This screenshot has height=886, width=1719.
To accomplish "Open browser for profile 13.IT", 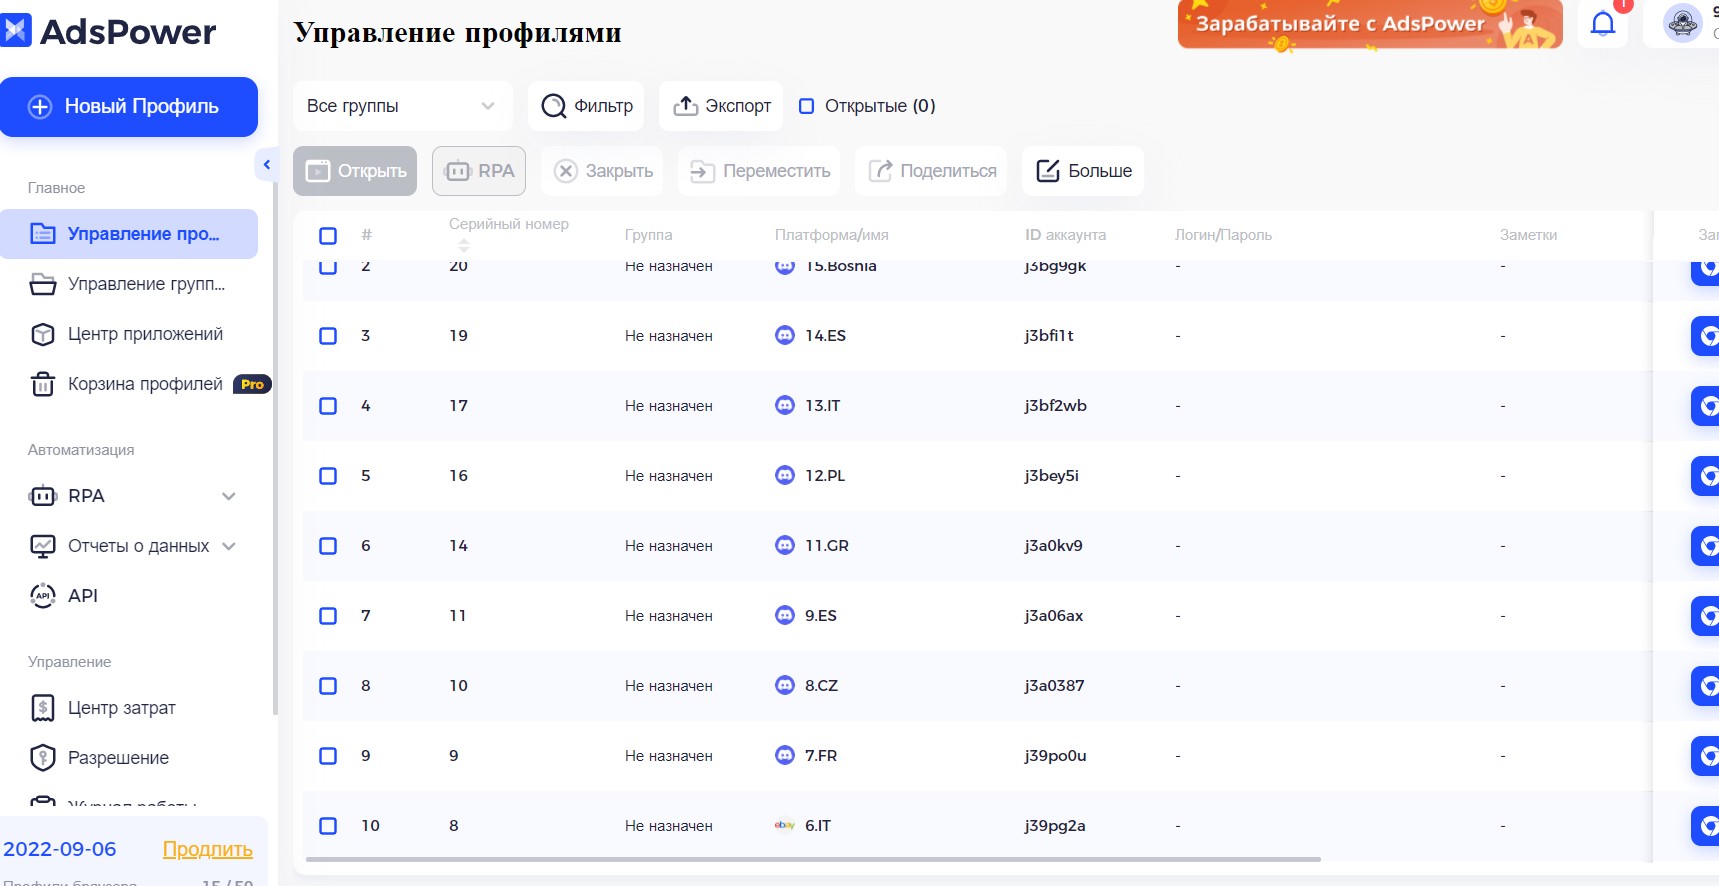I will click(1705, 406).
